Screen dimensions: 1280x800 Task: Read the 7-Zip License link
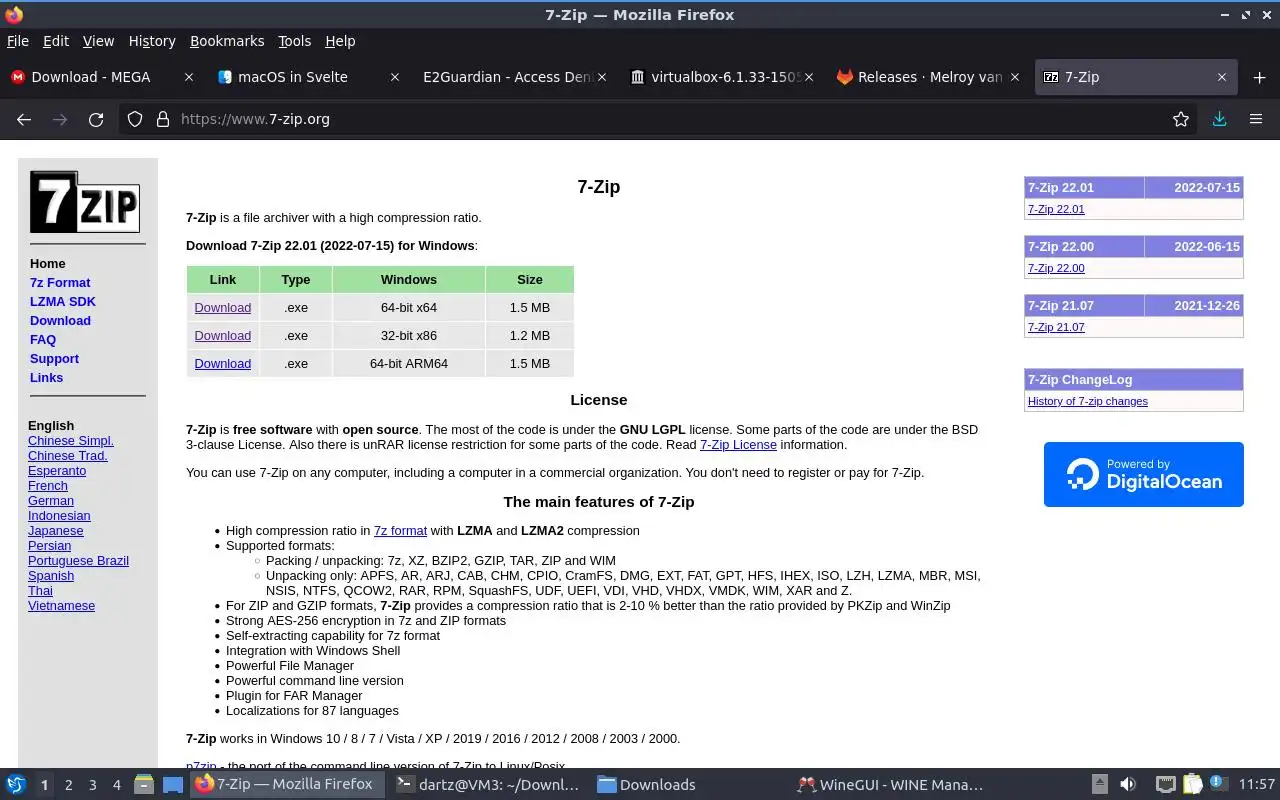coord(738,445)
